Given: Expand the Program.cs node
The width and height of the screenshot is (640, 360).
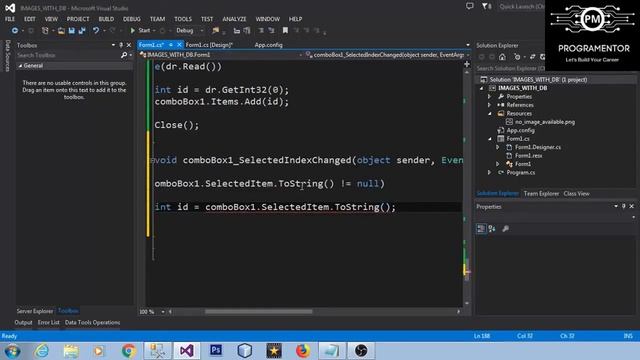Looking at the screenshot, I should pyautogui.click(x=489, y=173).
